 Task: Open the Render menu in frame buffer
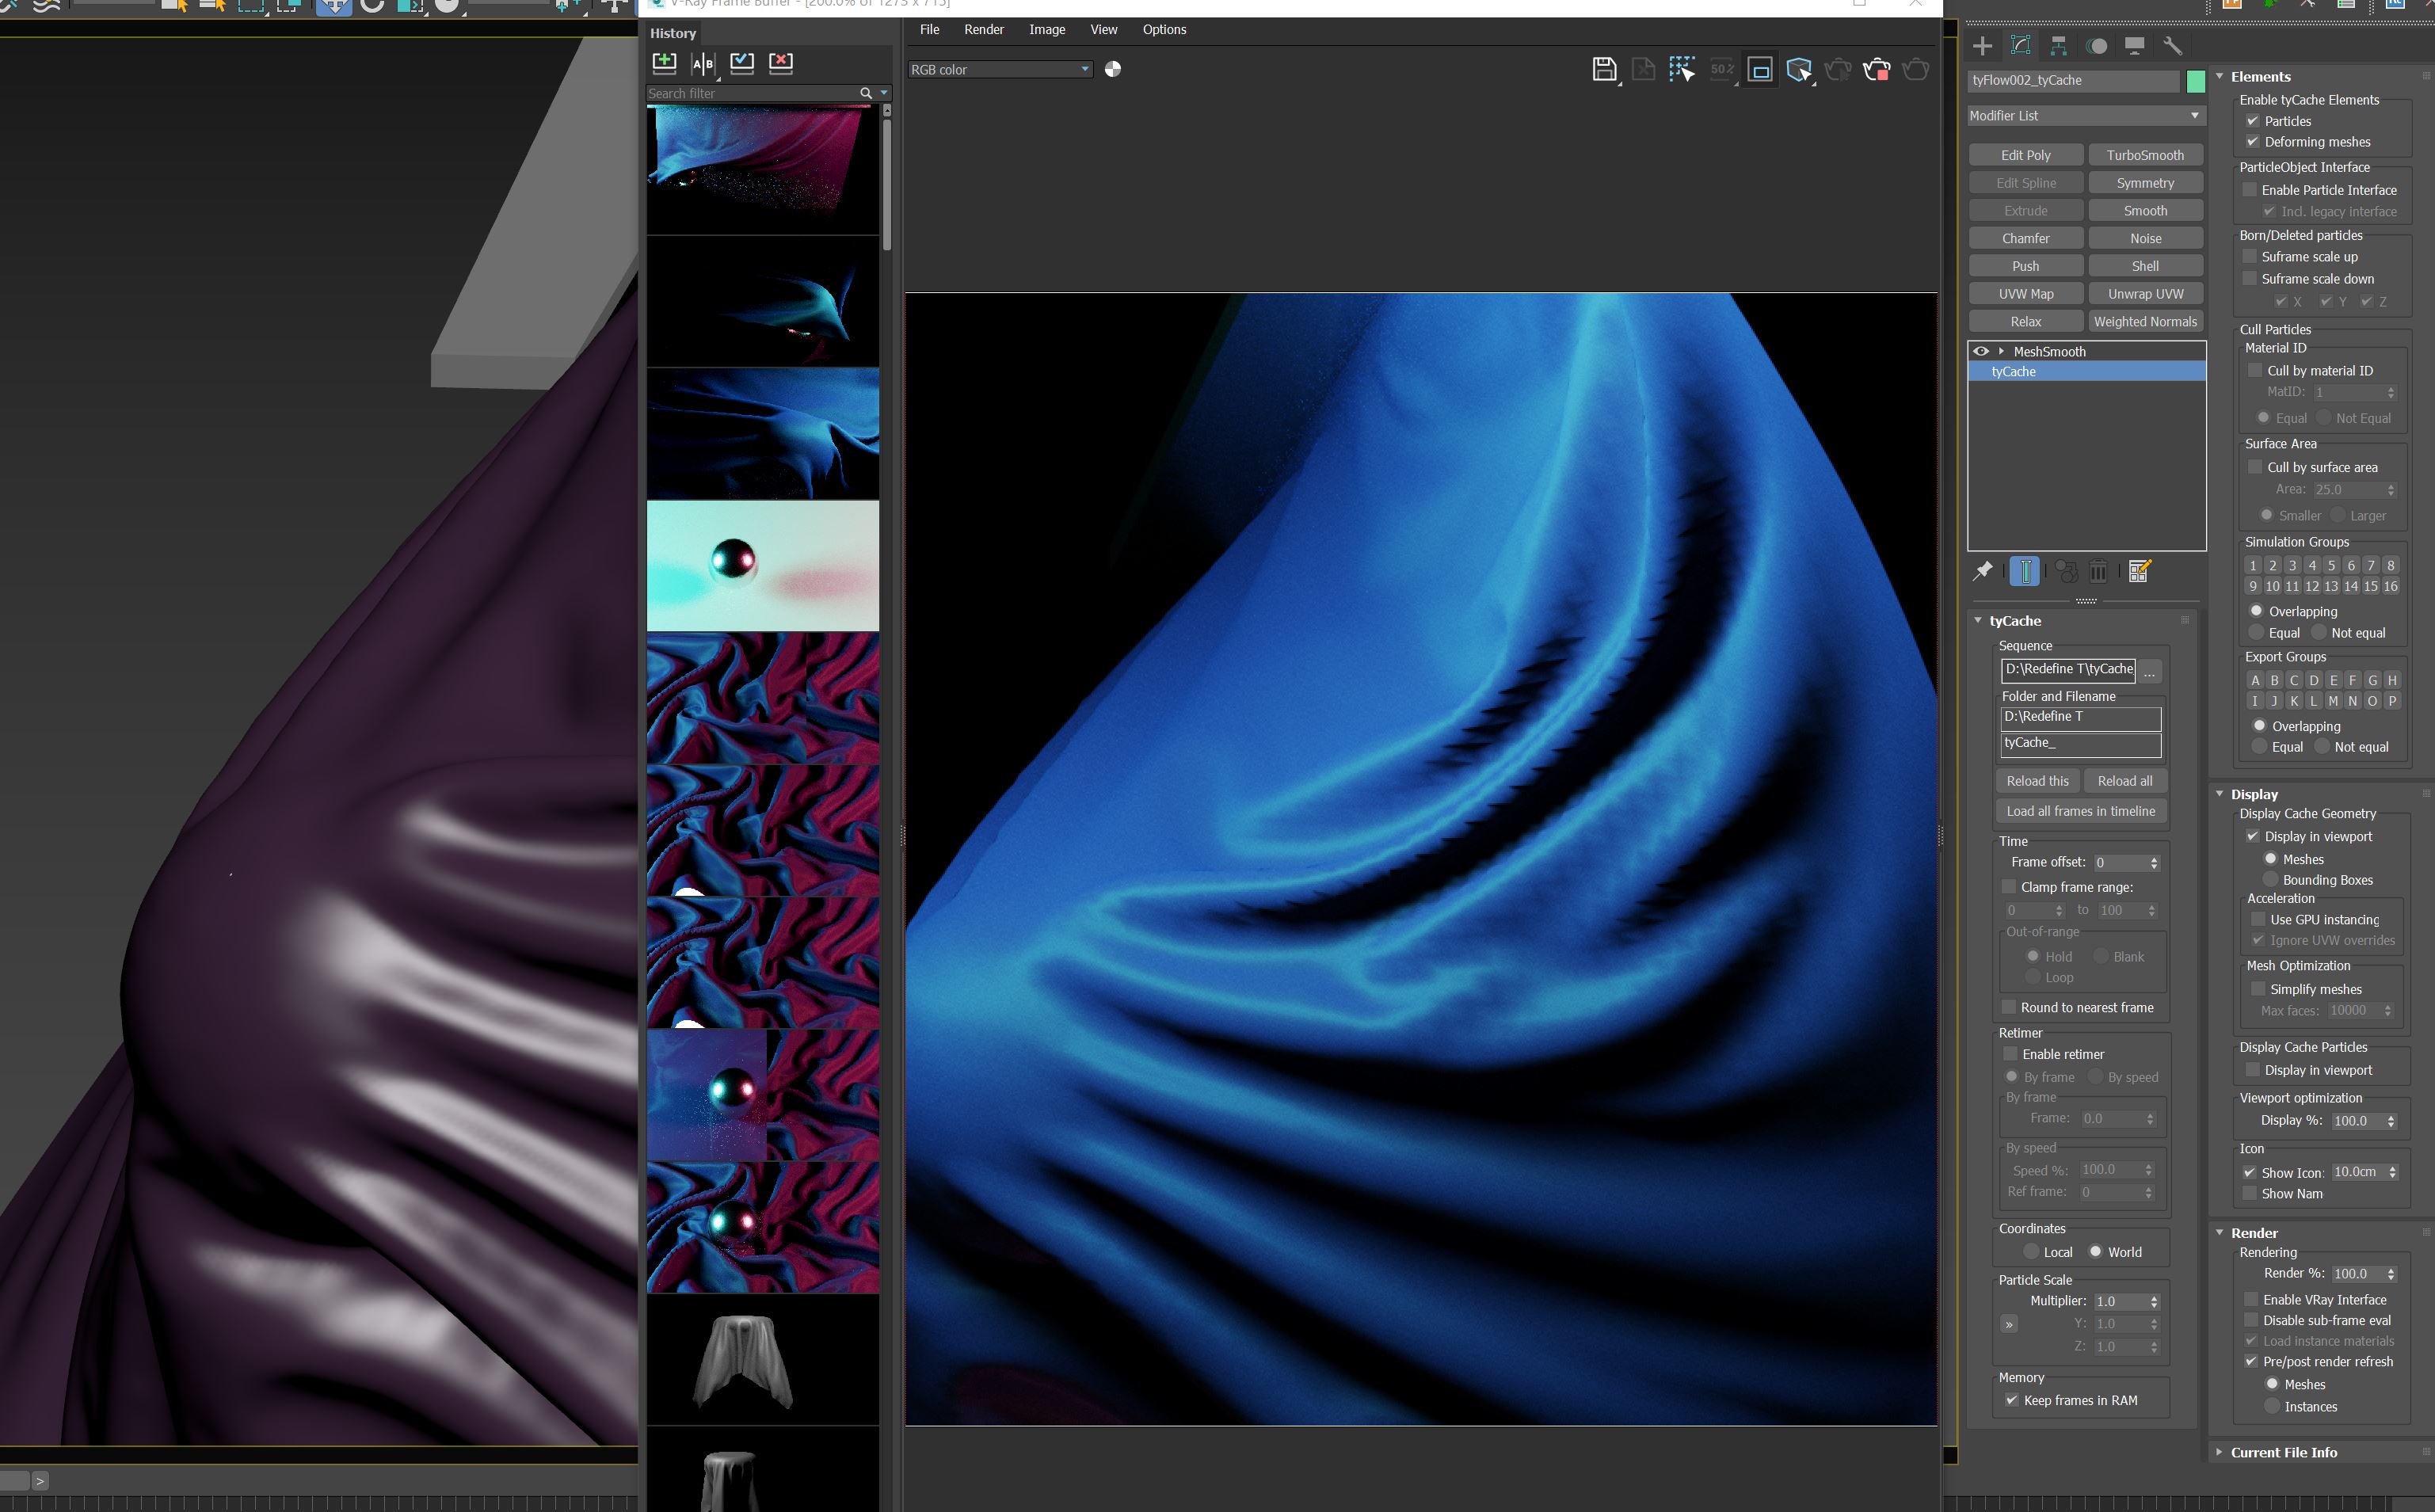(983, 29)
